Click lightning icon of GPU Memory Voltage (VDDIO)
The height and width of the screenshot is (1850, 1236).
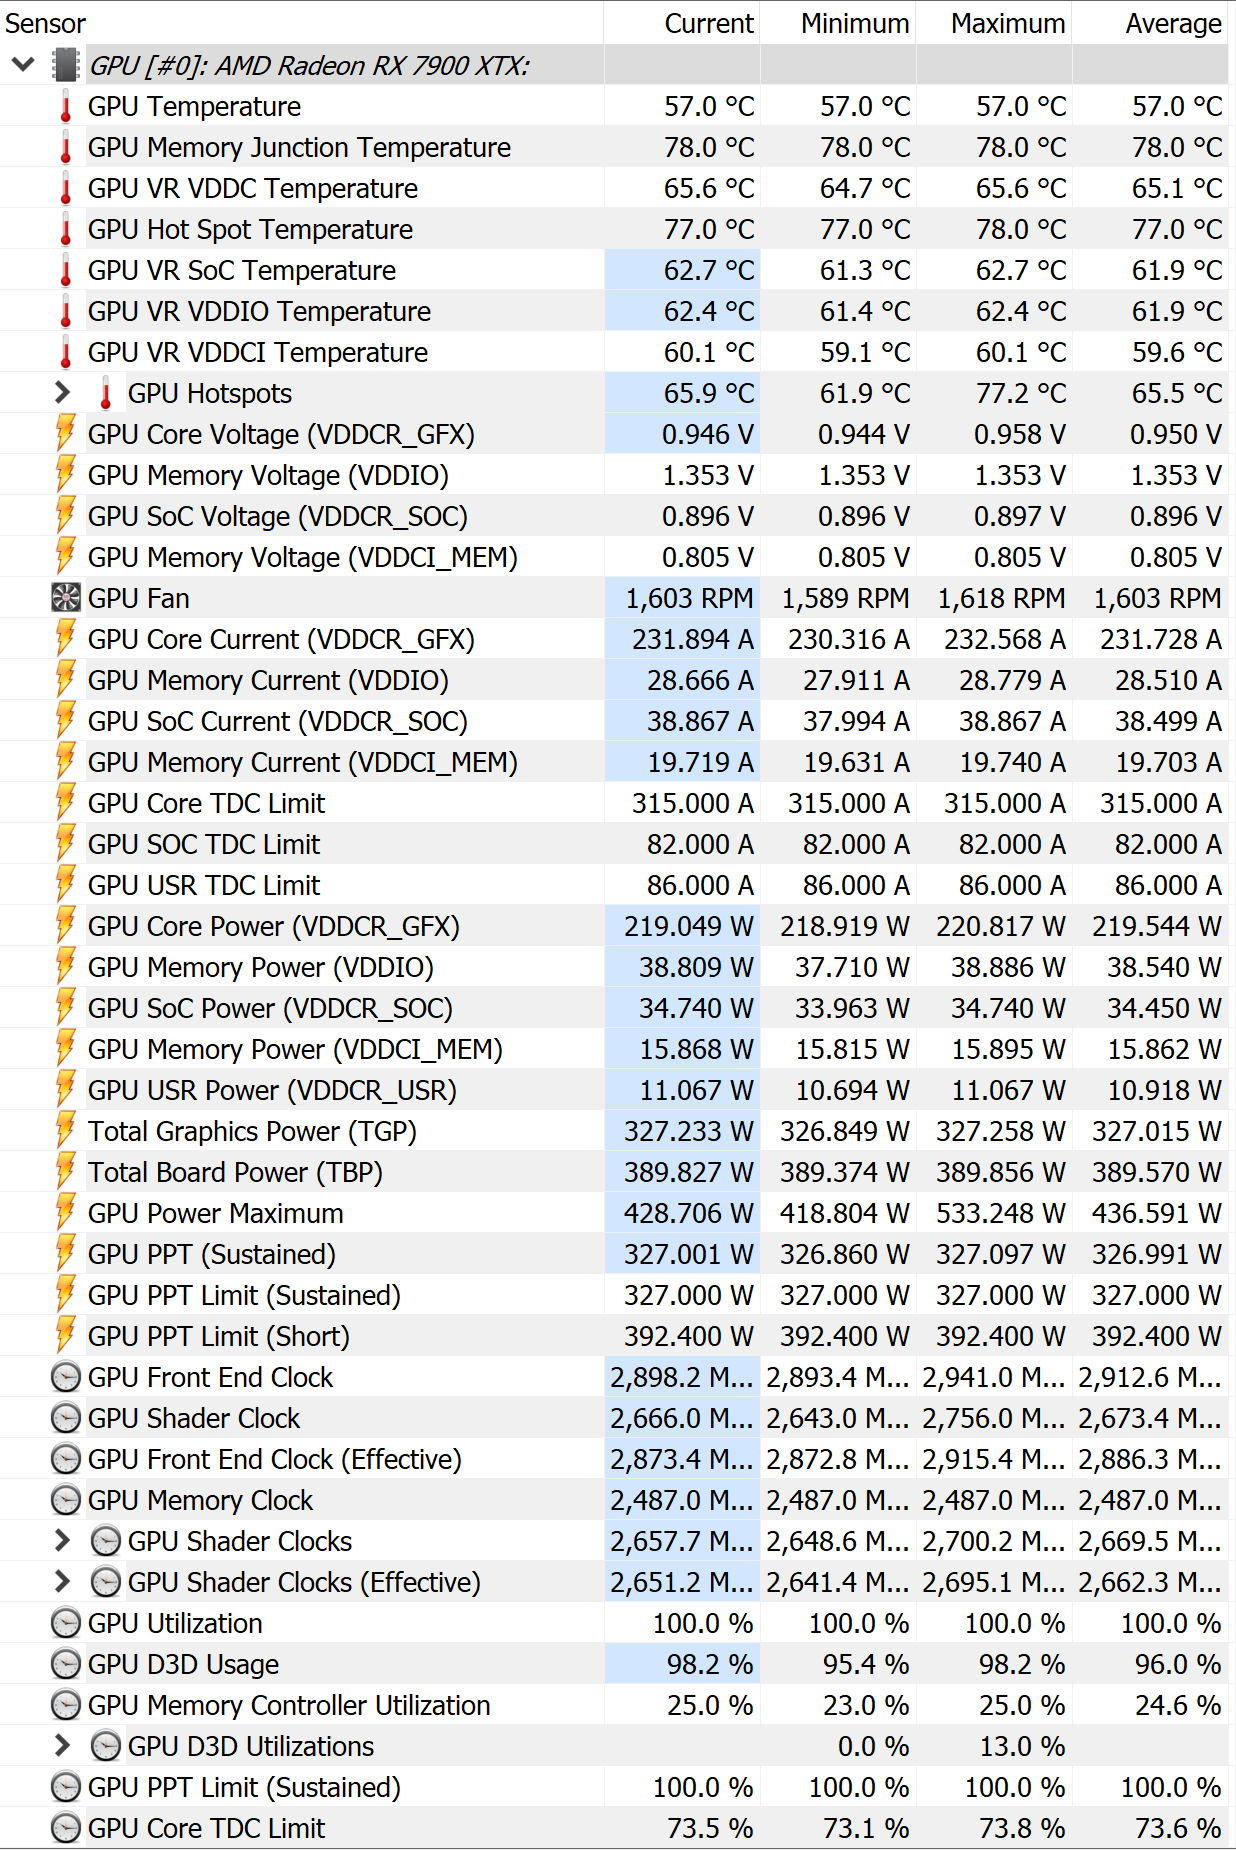(x=66, y=475)
